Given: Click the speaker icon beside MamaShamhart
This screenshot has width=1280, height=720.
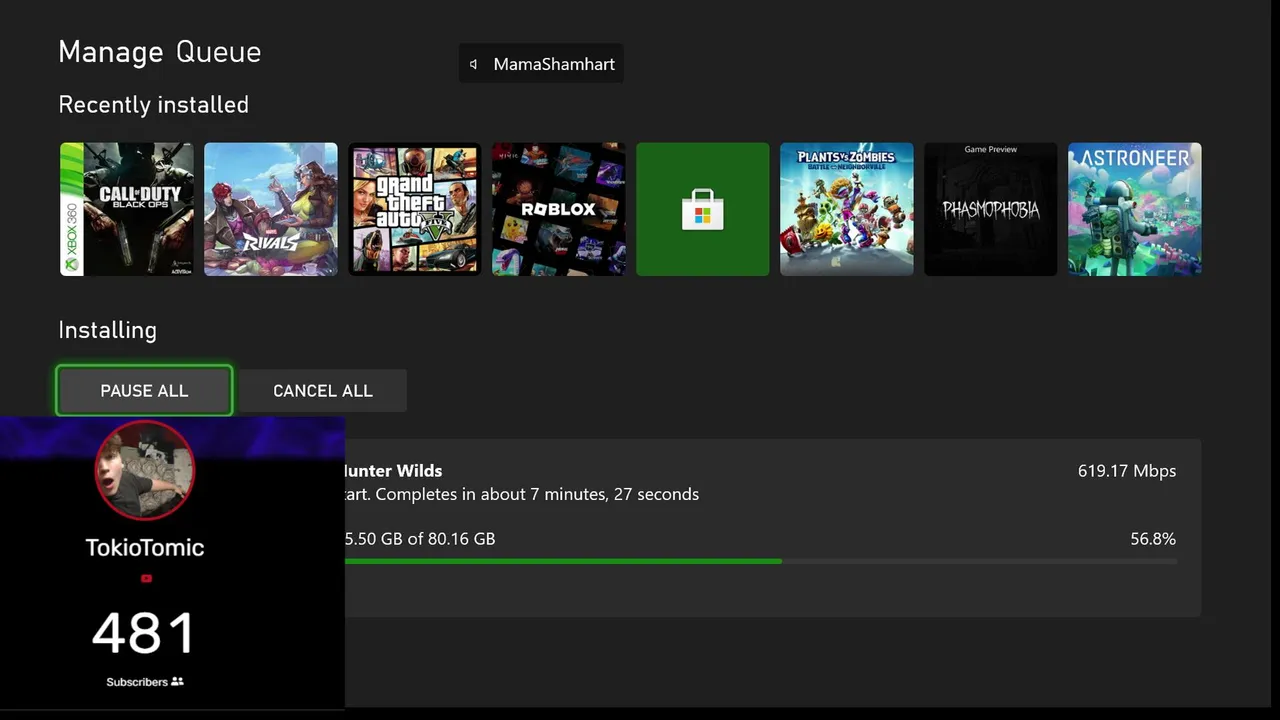Looking at the screenshot, I should [474, 64].
